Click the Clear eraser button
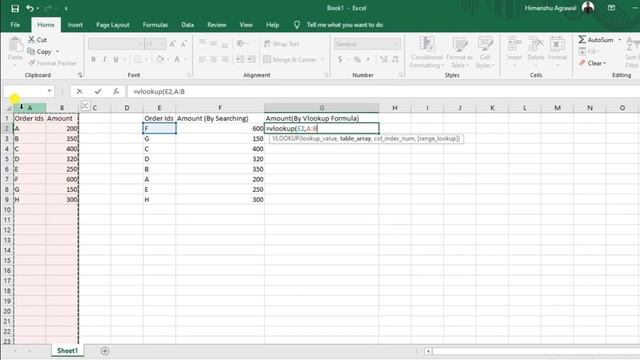Screen dimensions: 640x360 [x=591, y=63]
